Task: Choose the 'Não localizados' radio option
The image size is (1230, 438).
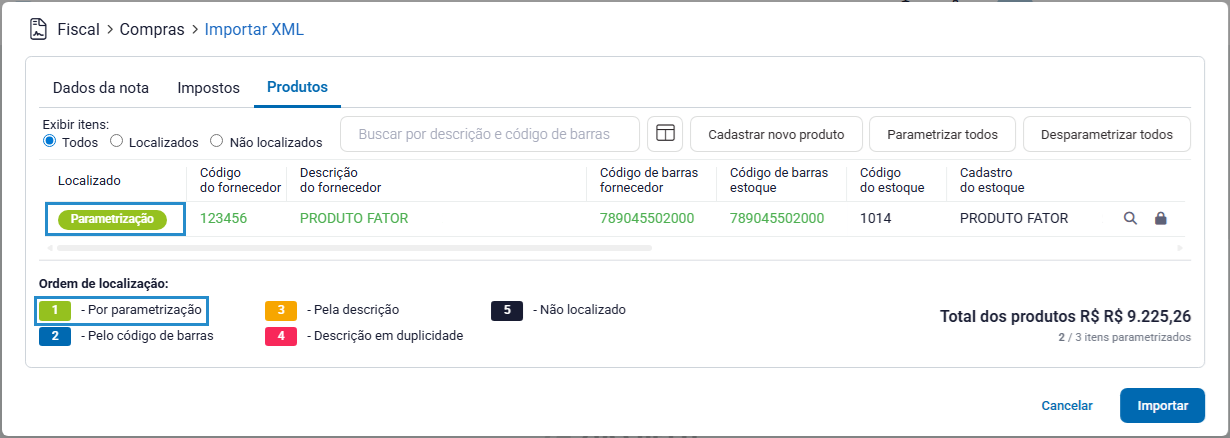Action: coord(217,142)
